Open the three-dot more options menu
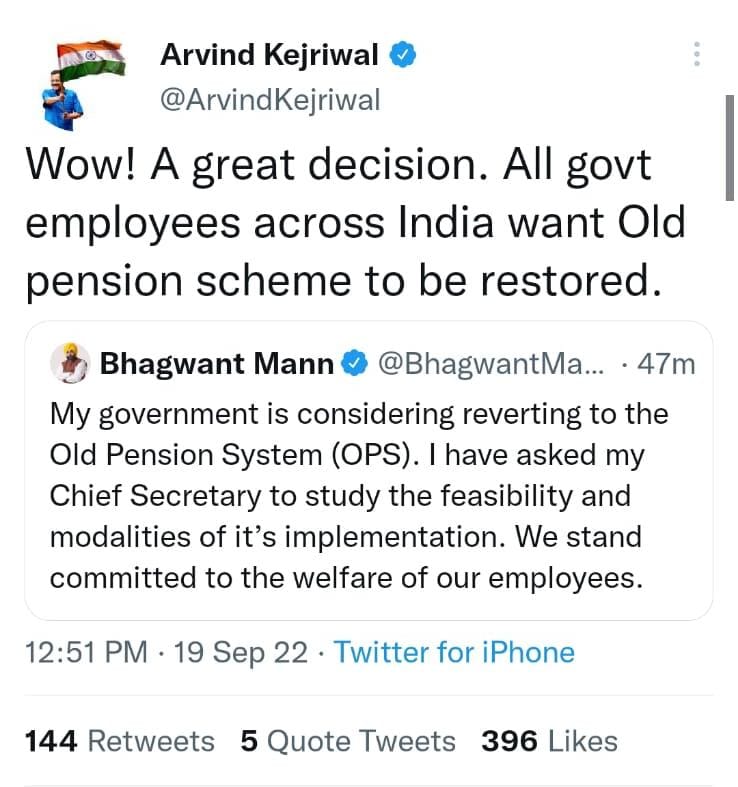738x787 pixels. pos(697,54)
